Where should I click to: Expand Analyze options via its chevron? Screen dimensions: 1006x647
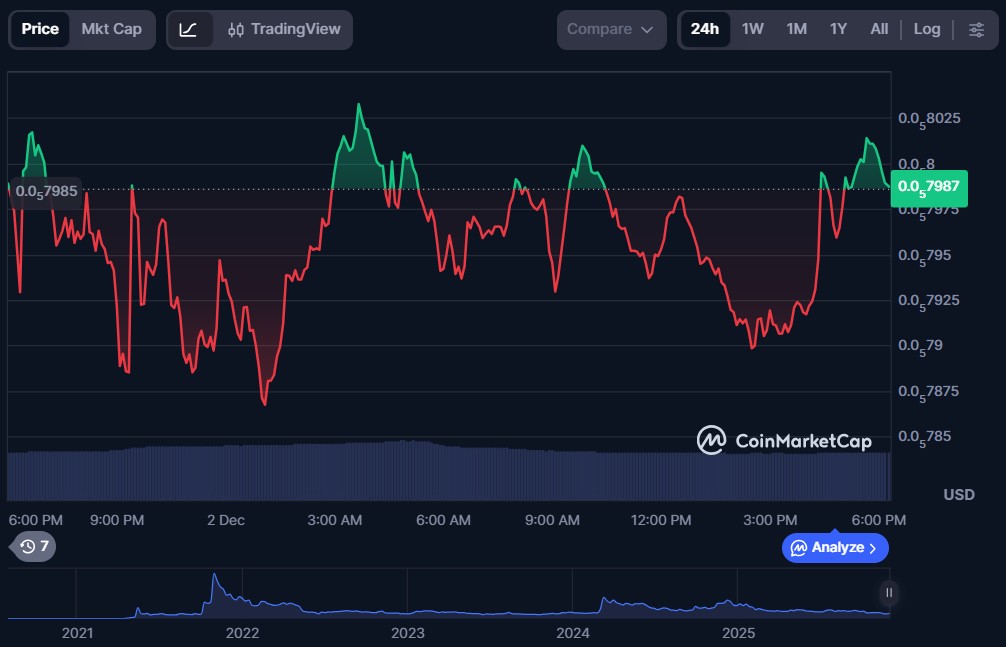[x=873, y=548]
